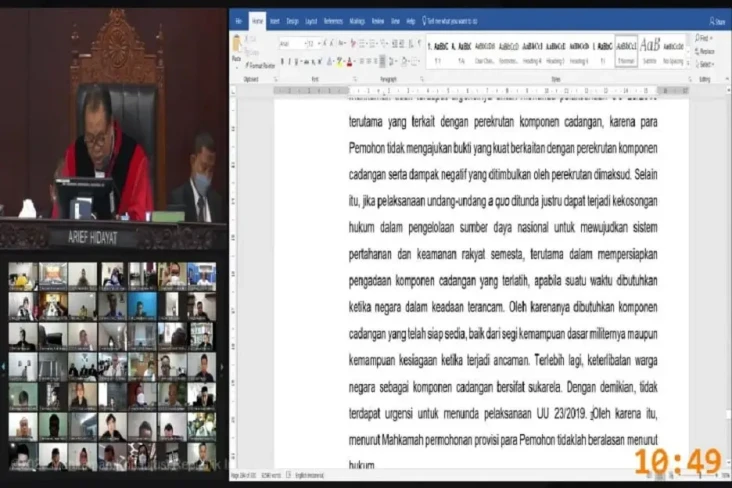This screenshot has width=732, height=488.
Task: Click the Shading paint bucket icon
Action: click(x=404, y=61)
